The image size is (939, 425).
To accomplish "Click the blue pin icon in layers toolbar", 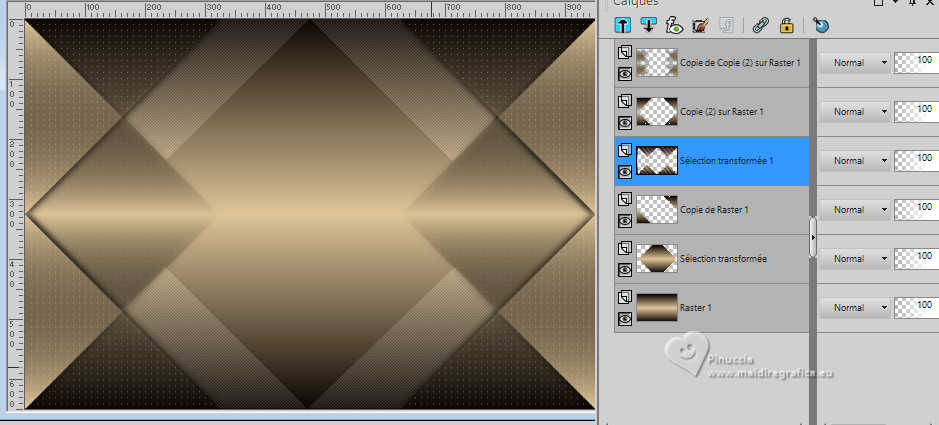I will point(822,26).
